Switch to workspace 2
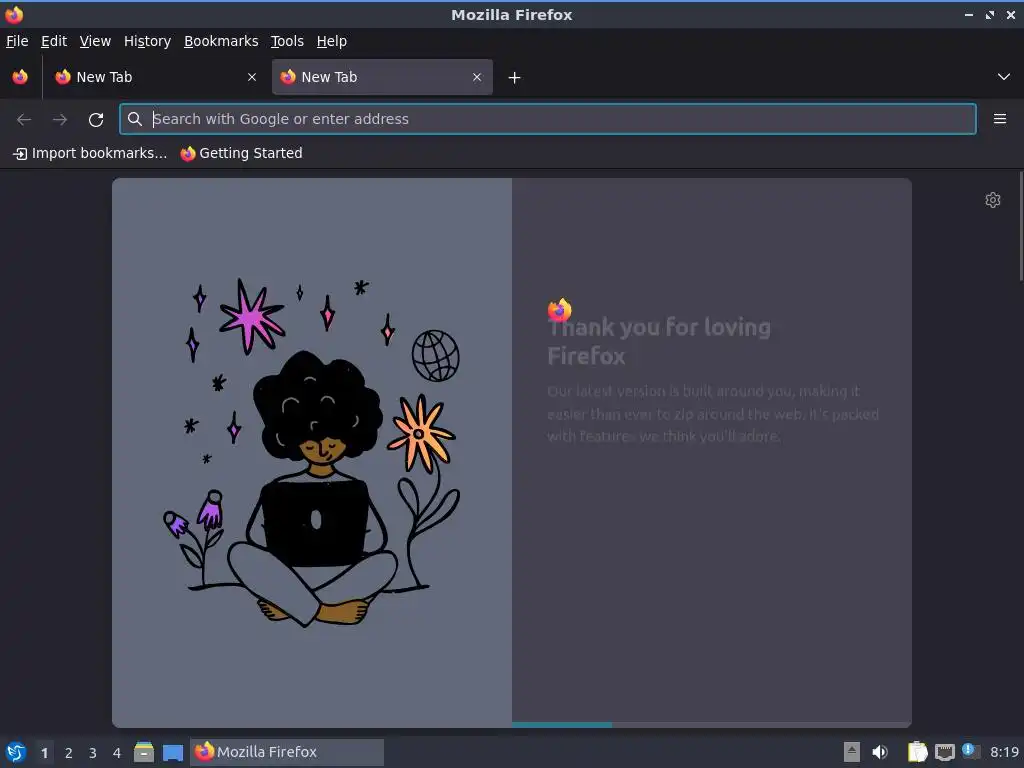The image size is (1024, 768). pos(69,753)
